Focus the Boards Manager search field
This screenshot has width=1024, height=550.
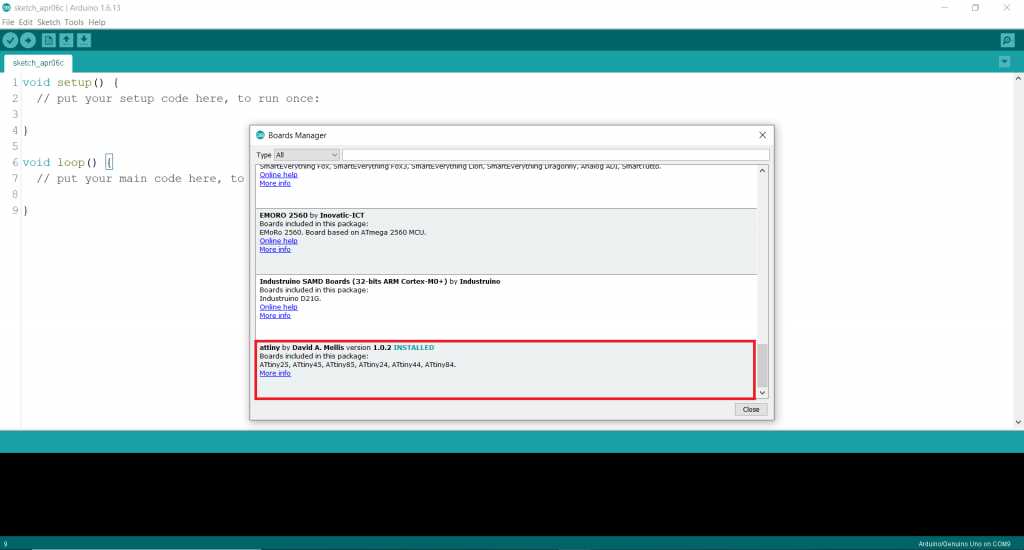point(556,155)
